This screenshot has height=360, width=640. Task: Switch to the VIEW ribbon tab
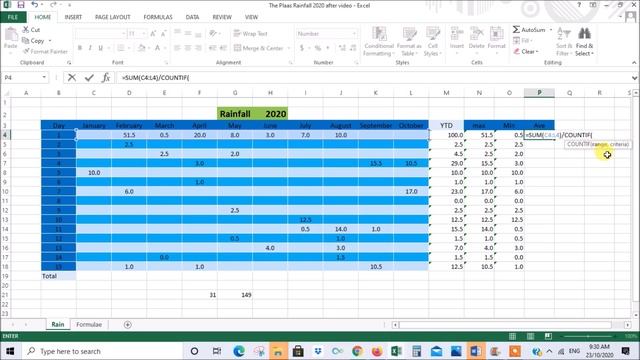pos(251,17)
